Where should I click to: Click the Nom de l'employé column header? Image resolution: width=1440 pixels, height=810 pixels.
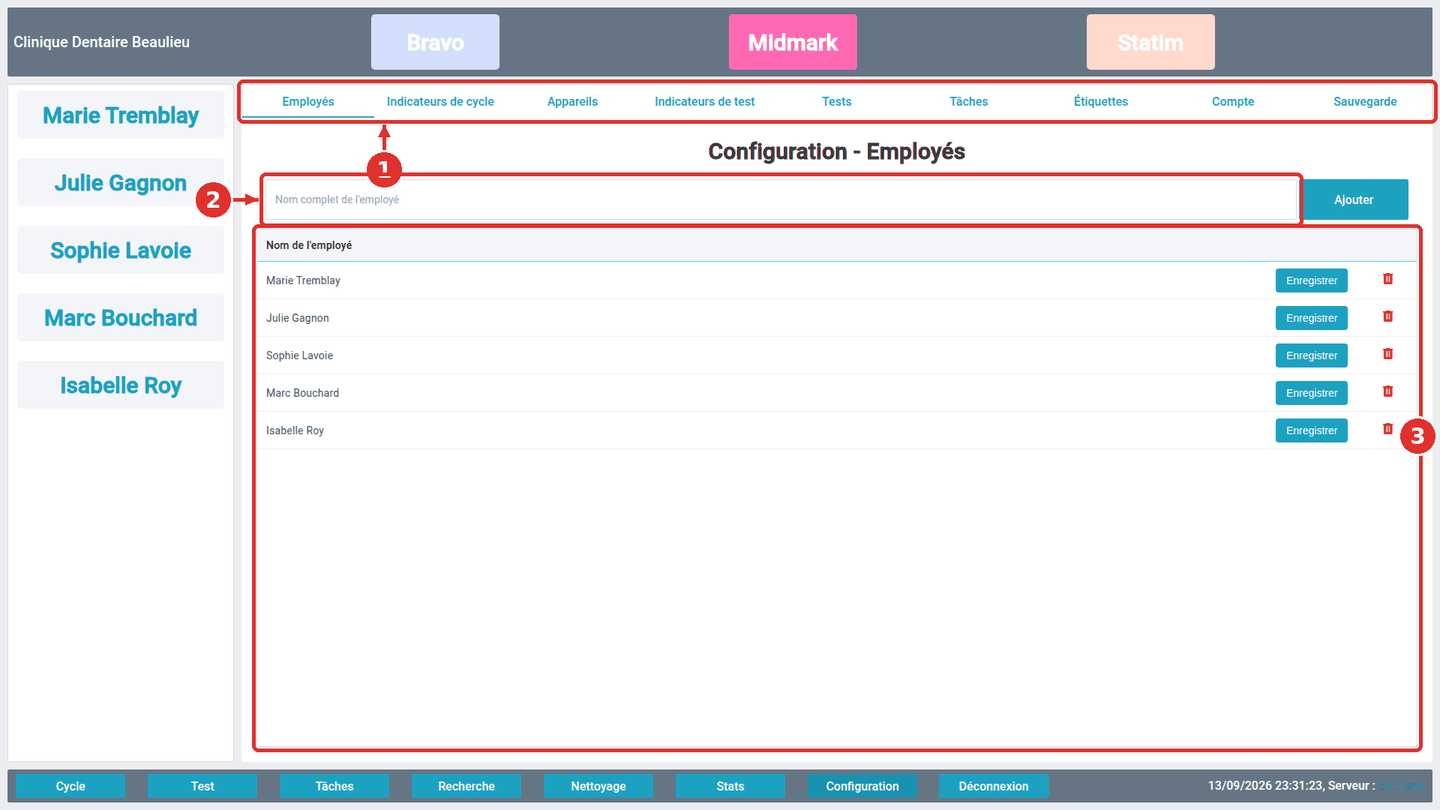coord(309,245)
